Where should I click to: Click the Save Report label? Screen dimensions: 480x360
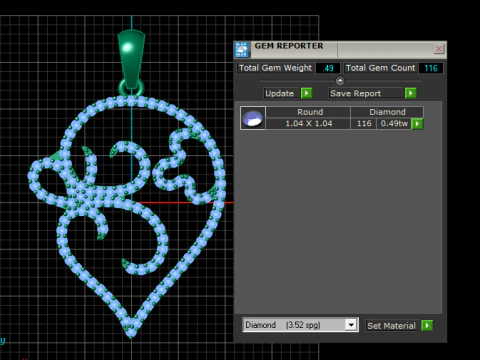(365, 93)
